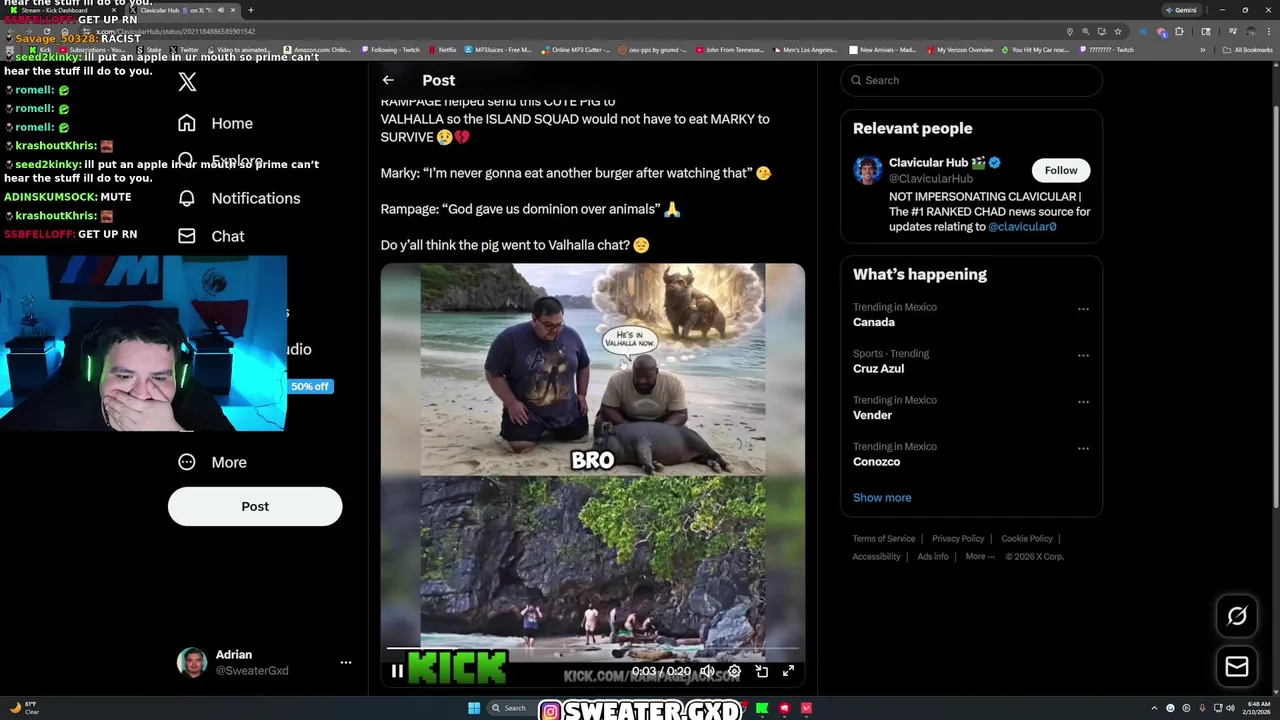The width and height of the screenshot is (1280, 720).
Task: Expand the footer More menu
Action: click(980, 557)
